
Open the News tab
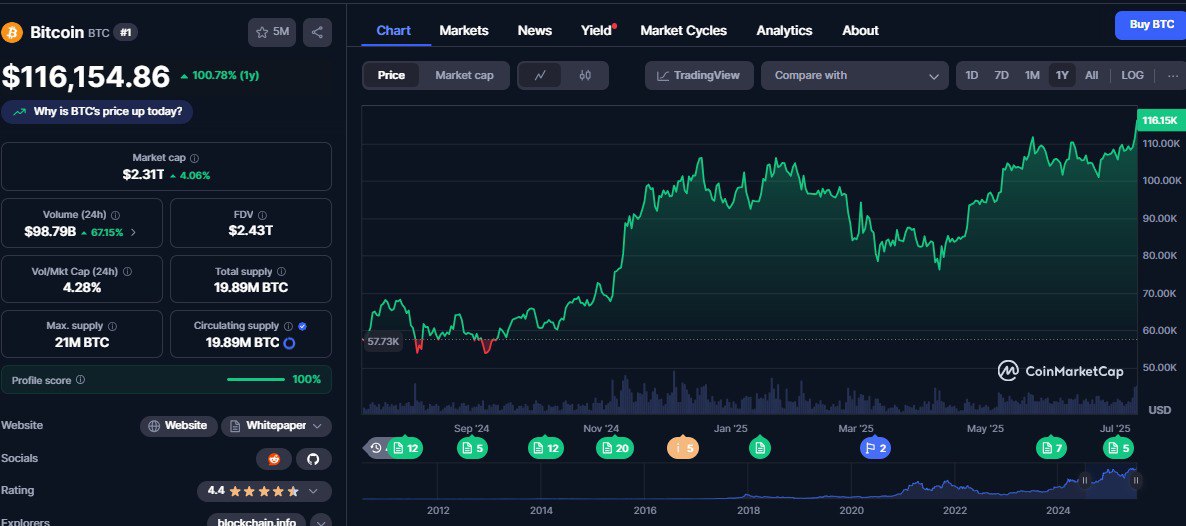pos(535,30)
